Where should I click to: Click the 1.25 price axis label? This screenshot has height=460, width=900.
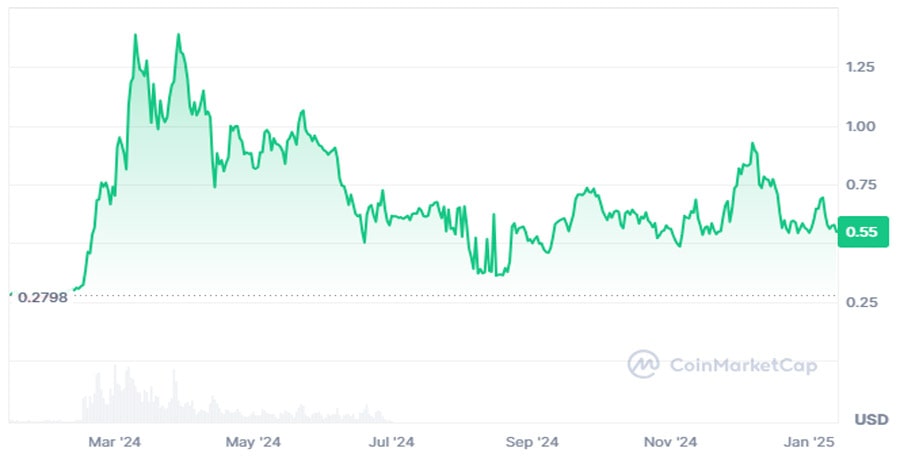click(x=862, y=67)
